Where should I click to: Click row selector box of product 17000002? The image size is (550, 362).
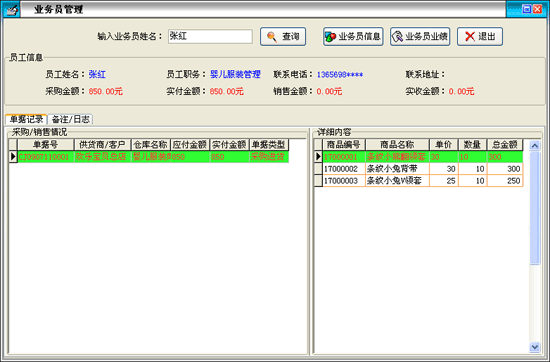318,169
